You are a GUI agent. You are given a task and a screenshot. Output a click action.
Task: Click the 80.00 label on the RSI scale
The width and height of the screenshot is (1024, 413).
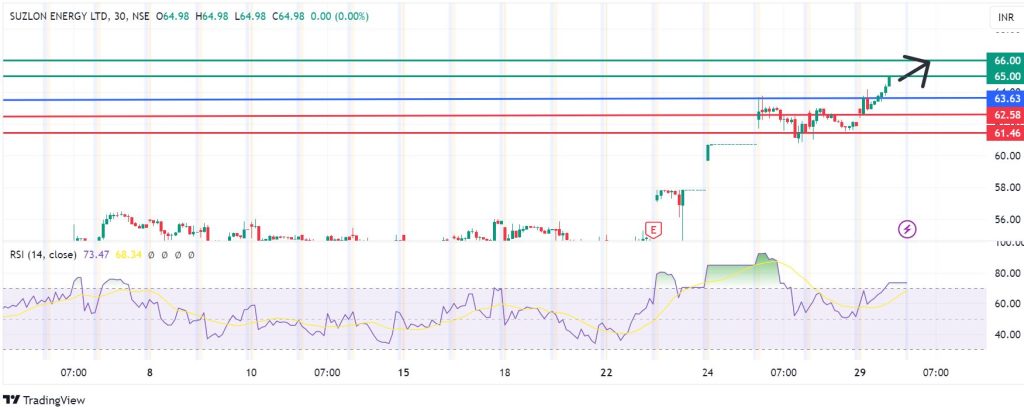1008,273
